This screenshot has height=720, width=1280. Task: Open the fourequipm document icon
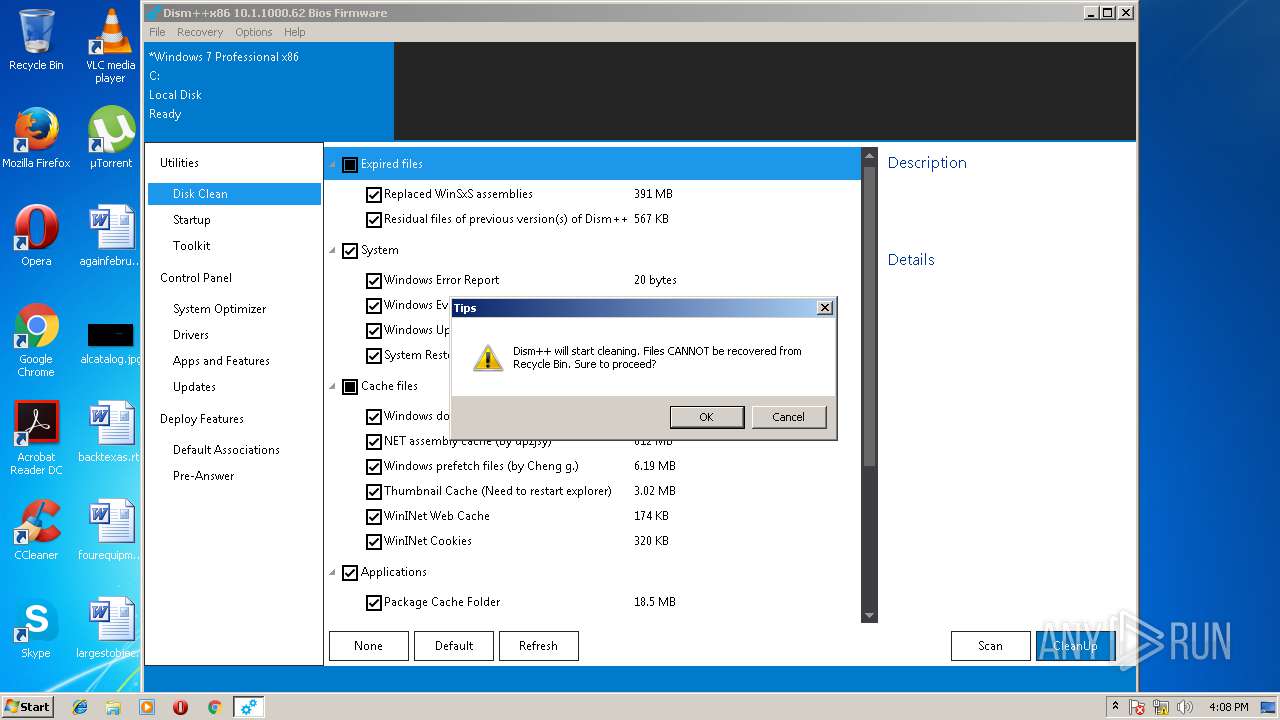110,530
